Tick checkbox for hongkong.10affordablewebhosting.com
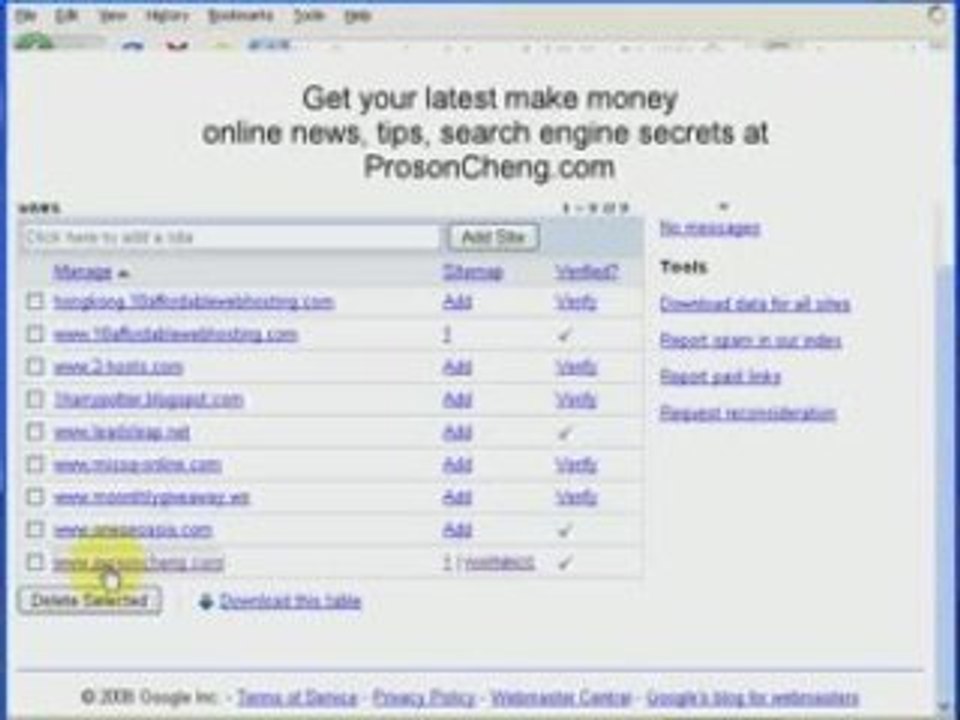The height and width of the screenshot is (720, 960). (35, 301)
